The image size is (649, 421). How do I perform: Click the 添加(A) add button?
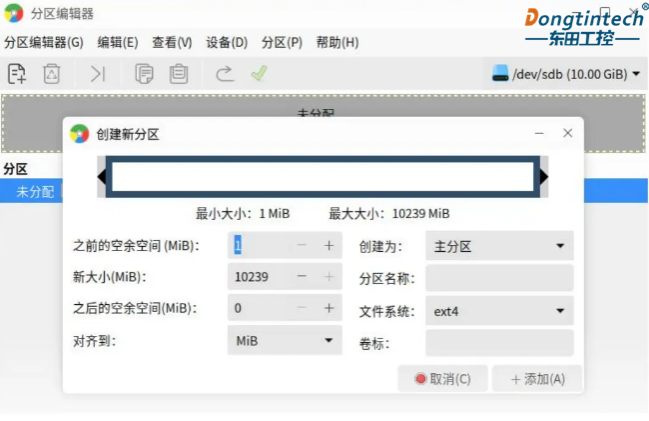538,379
